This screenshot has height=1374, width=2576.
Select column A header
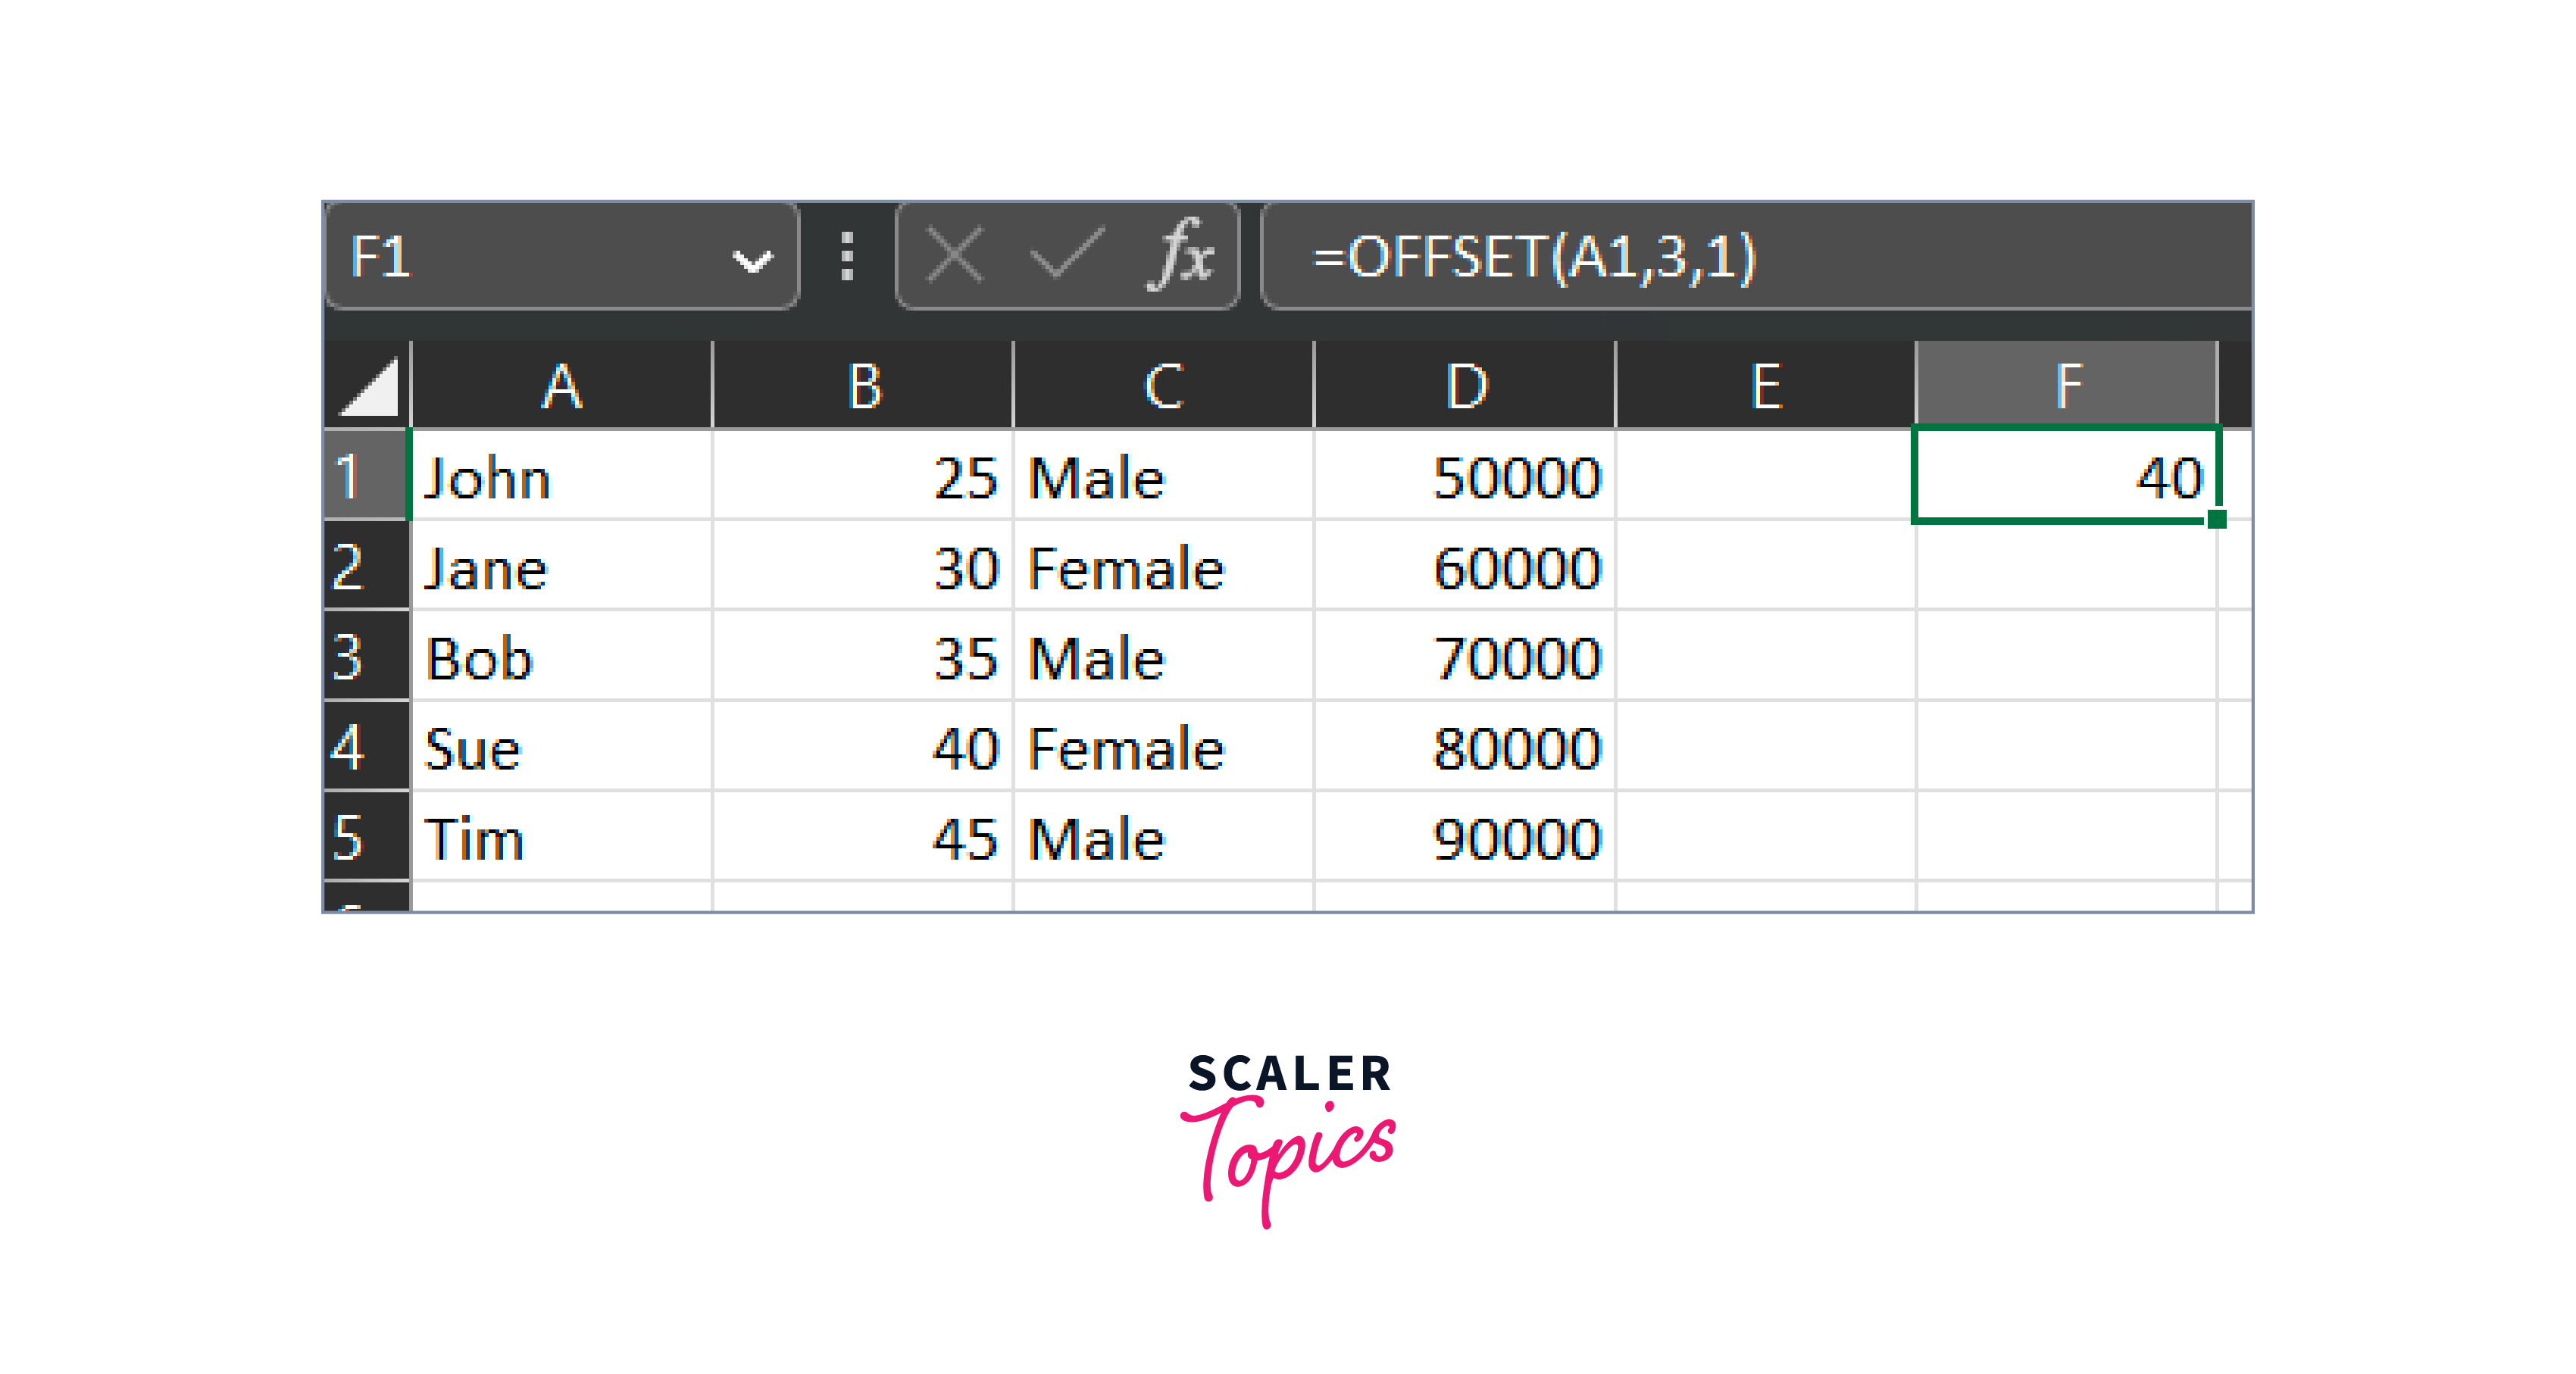click(561, 386)
